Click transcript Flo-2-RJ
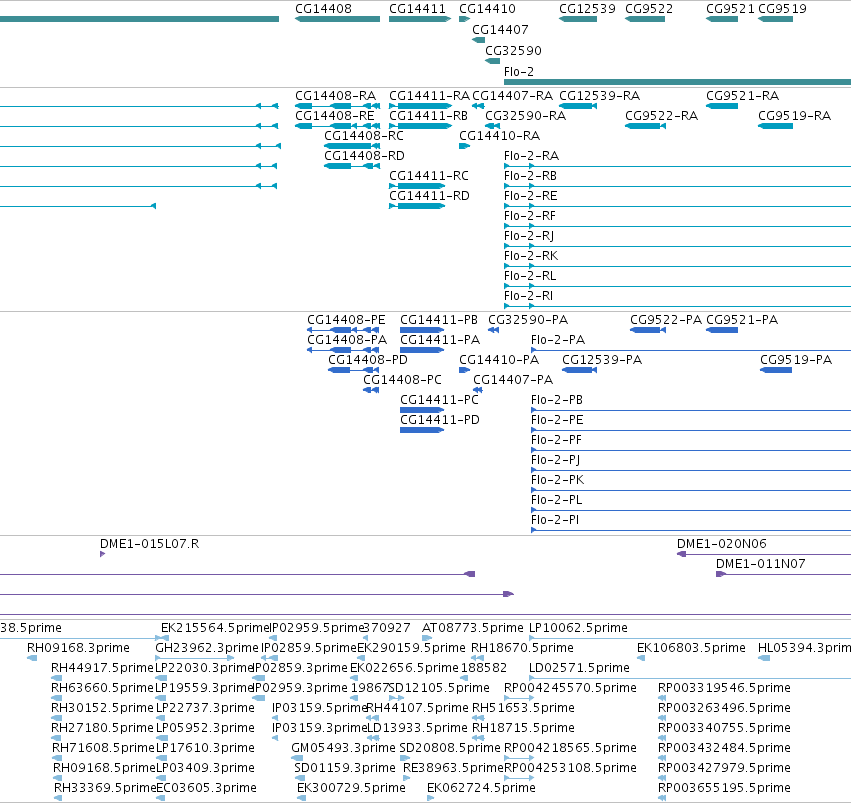This screenshot has width=851, height=803. pos(529,237)
